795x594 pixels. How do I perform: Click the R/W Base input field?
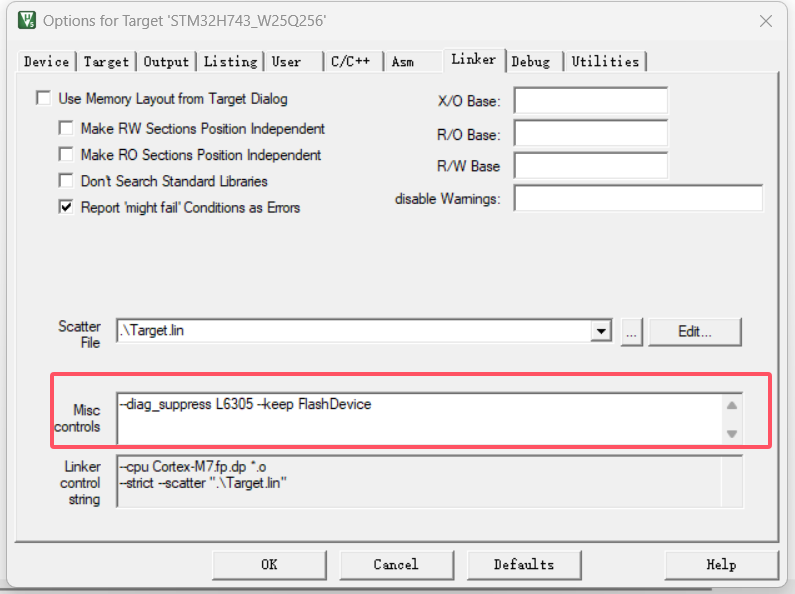[591, 165]
